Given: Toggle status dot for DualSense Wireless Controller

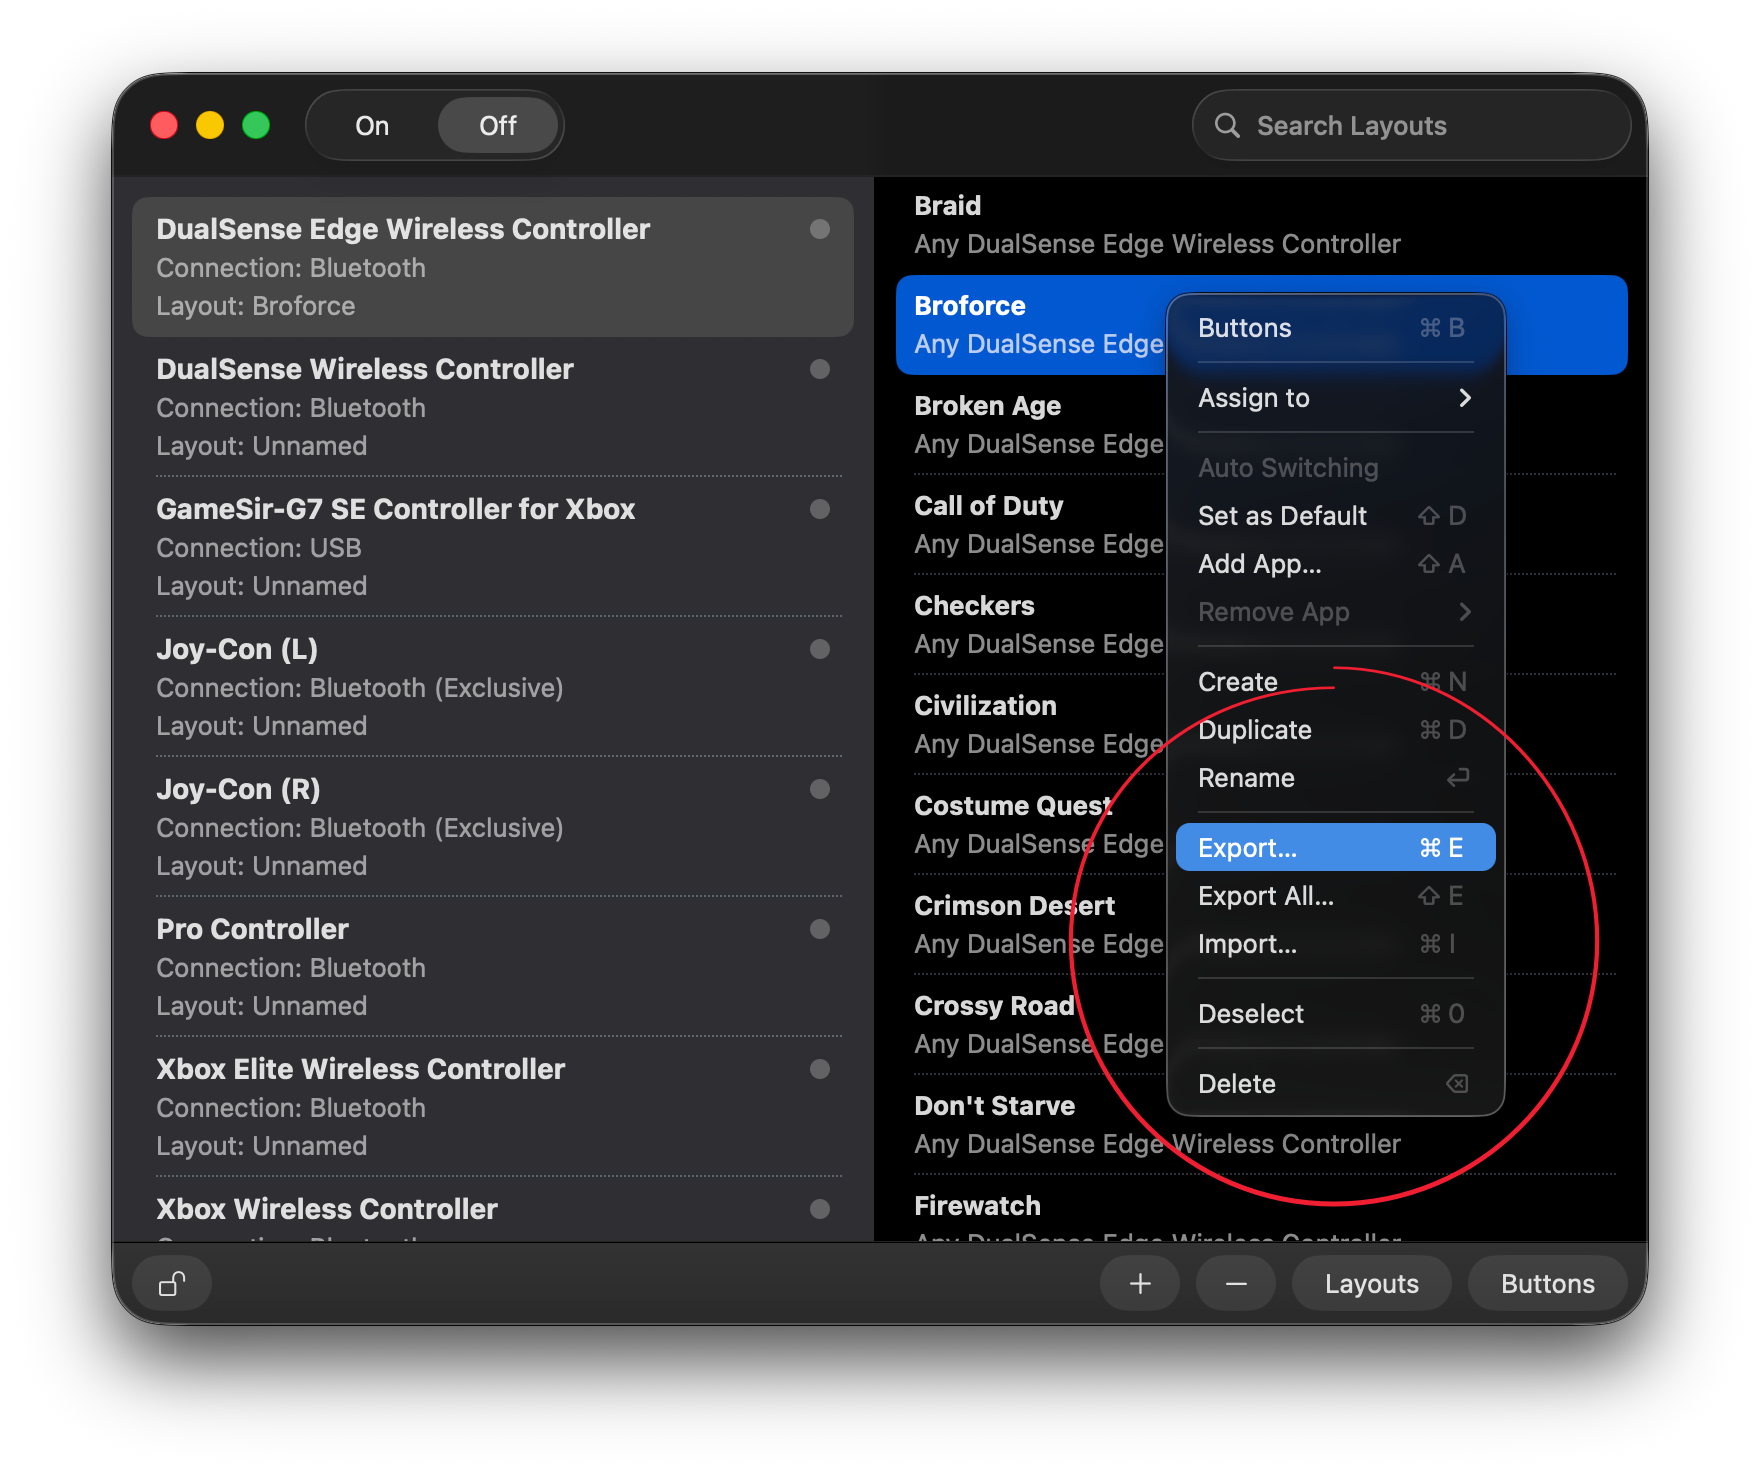Looking at the screenshot, I should [820, 369].
